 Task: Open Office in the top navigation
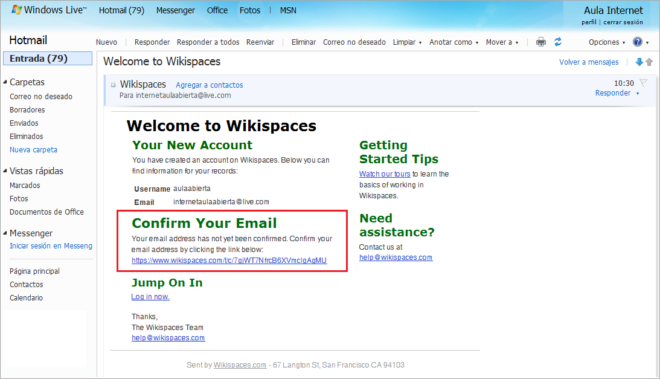coord(217,10)
